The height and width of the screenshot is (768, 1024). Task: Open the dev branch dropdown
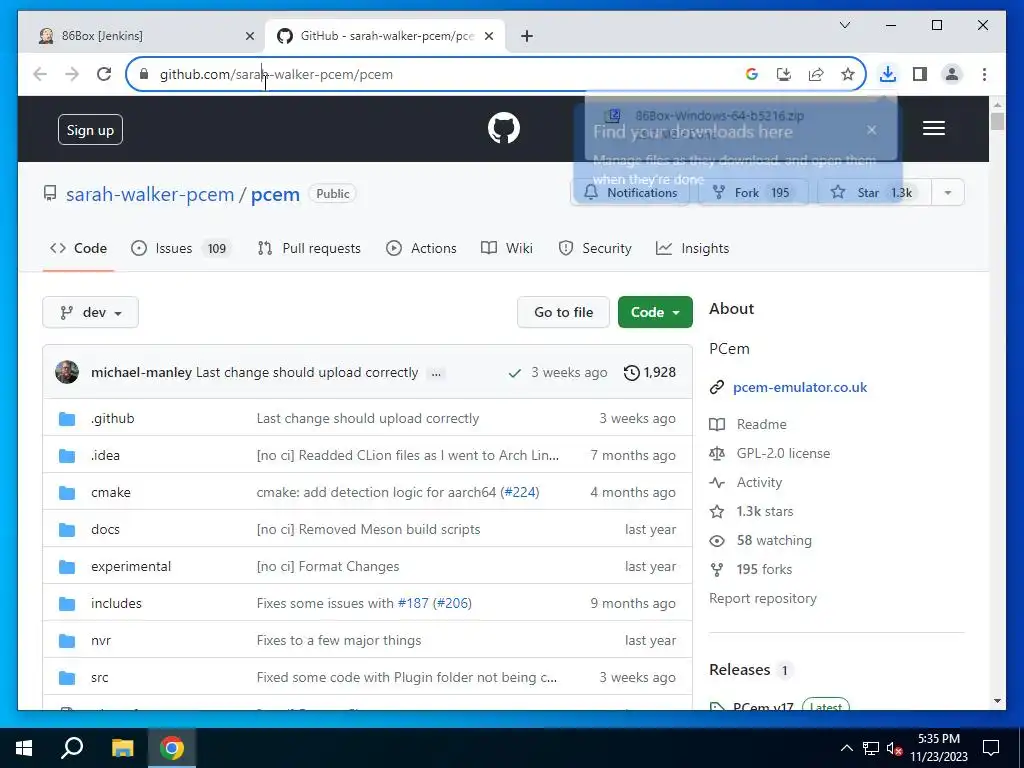pos(90,312)
